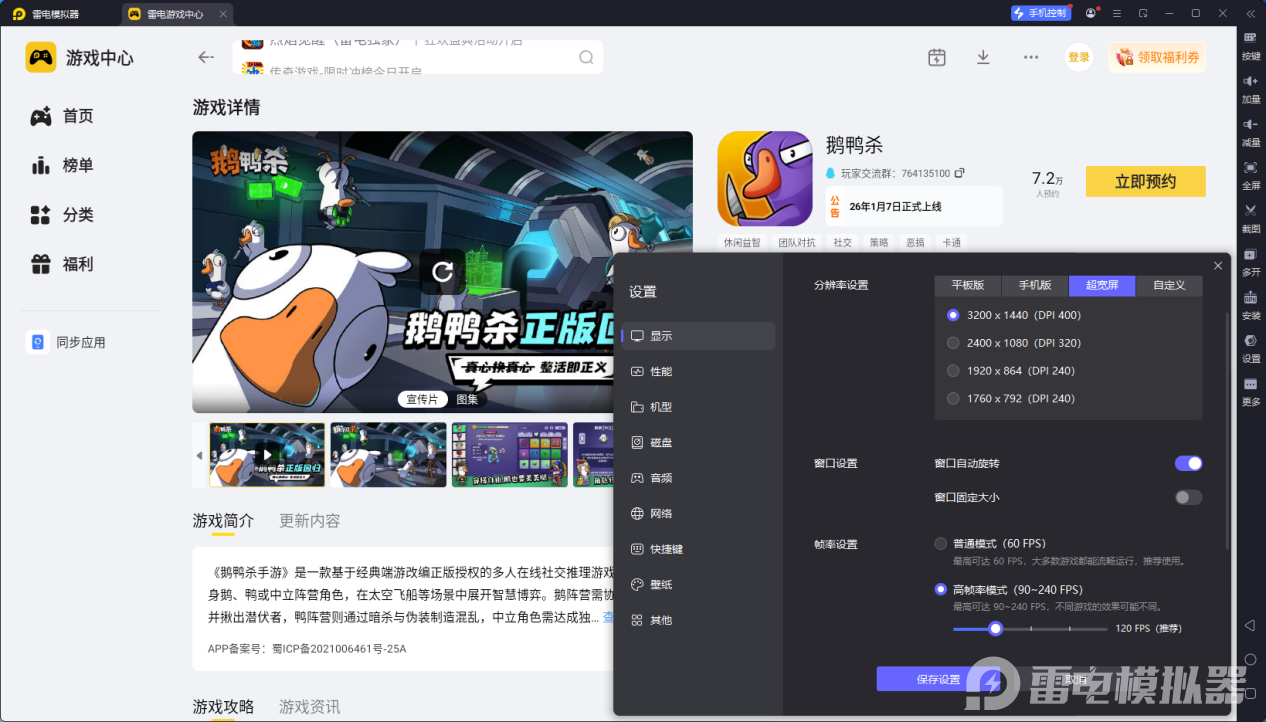Collapse the game detail page with back arrow
The width and height of the screenshot is (1266, 722).
pos(206,57)
